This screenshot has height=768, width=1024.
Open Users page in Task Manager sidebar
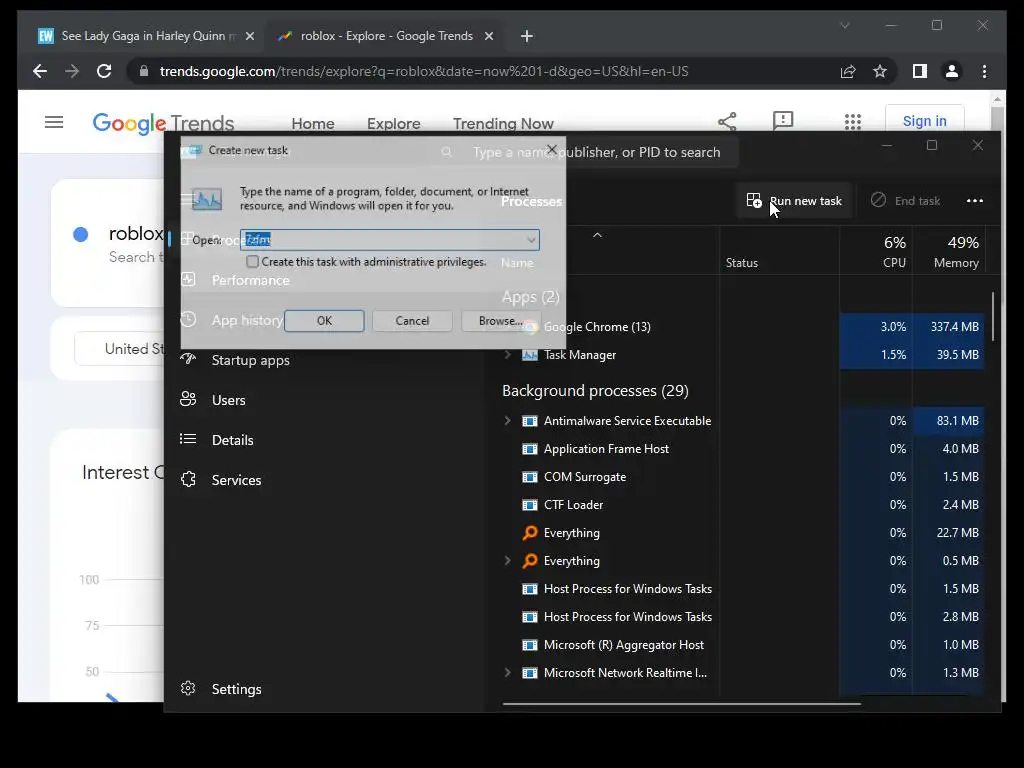point(229,400)
